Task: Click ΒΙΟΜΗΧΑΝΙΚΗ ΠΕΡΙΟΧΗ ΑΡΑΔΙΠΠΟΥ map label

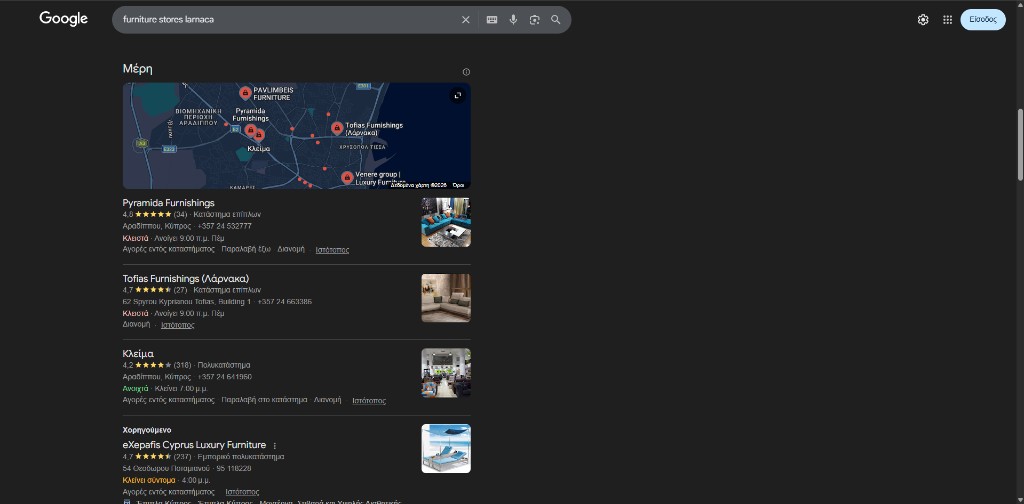Action: click(x=199, y=117)
